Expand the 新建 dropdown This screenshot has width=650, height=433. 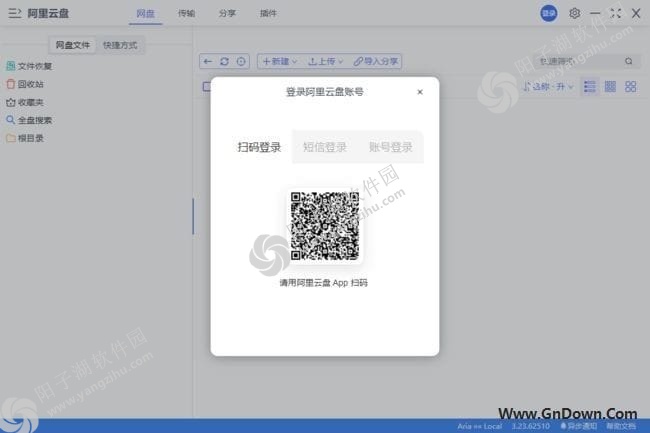click(x=280, y=61)
